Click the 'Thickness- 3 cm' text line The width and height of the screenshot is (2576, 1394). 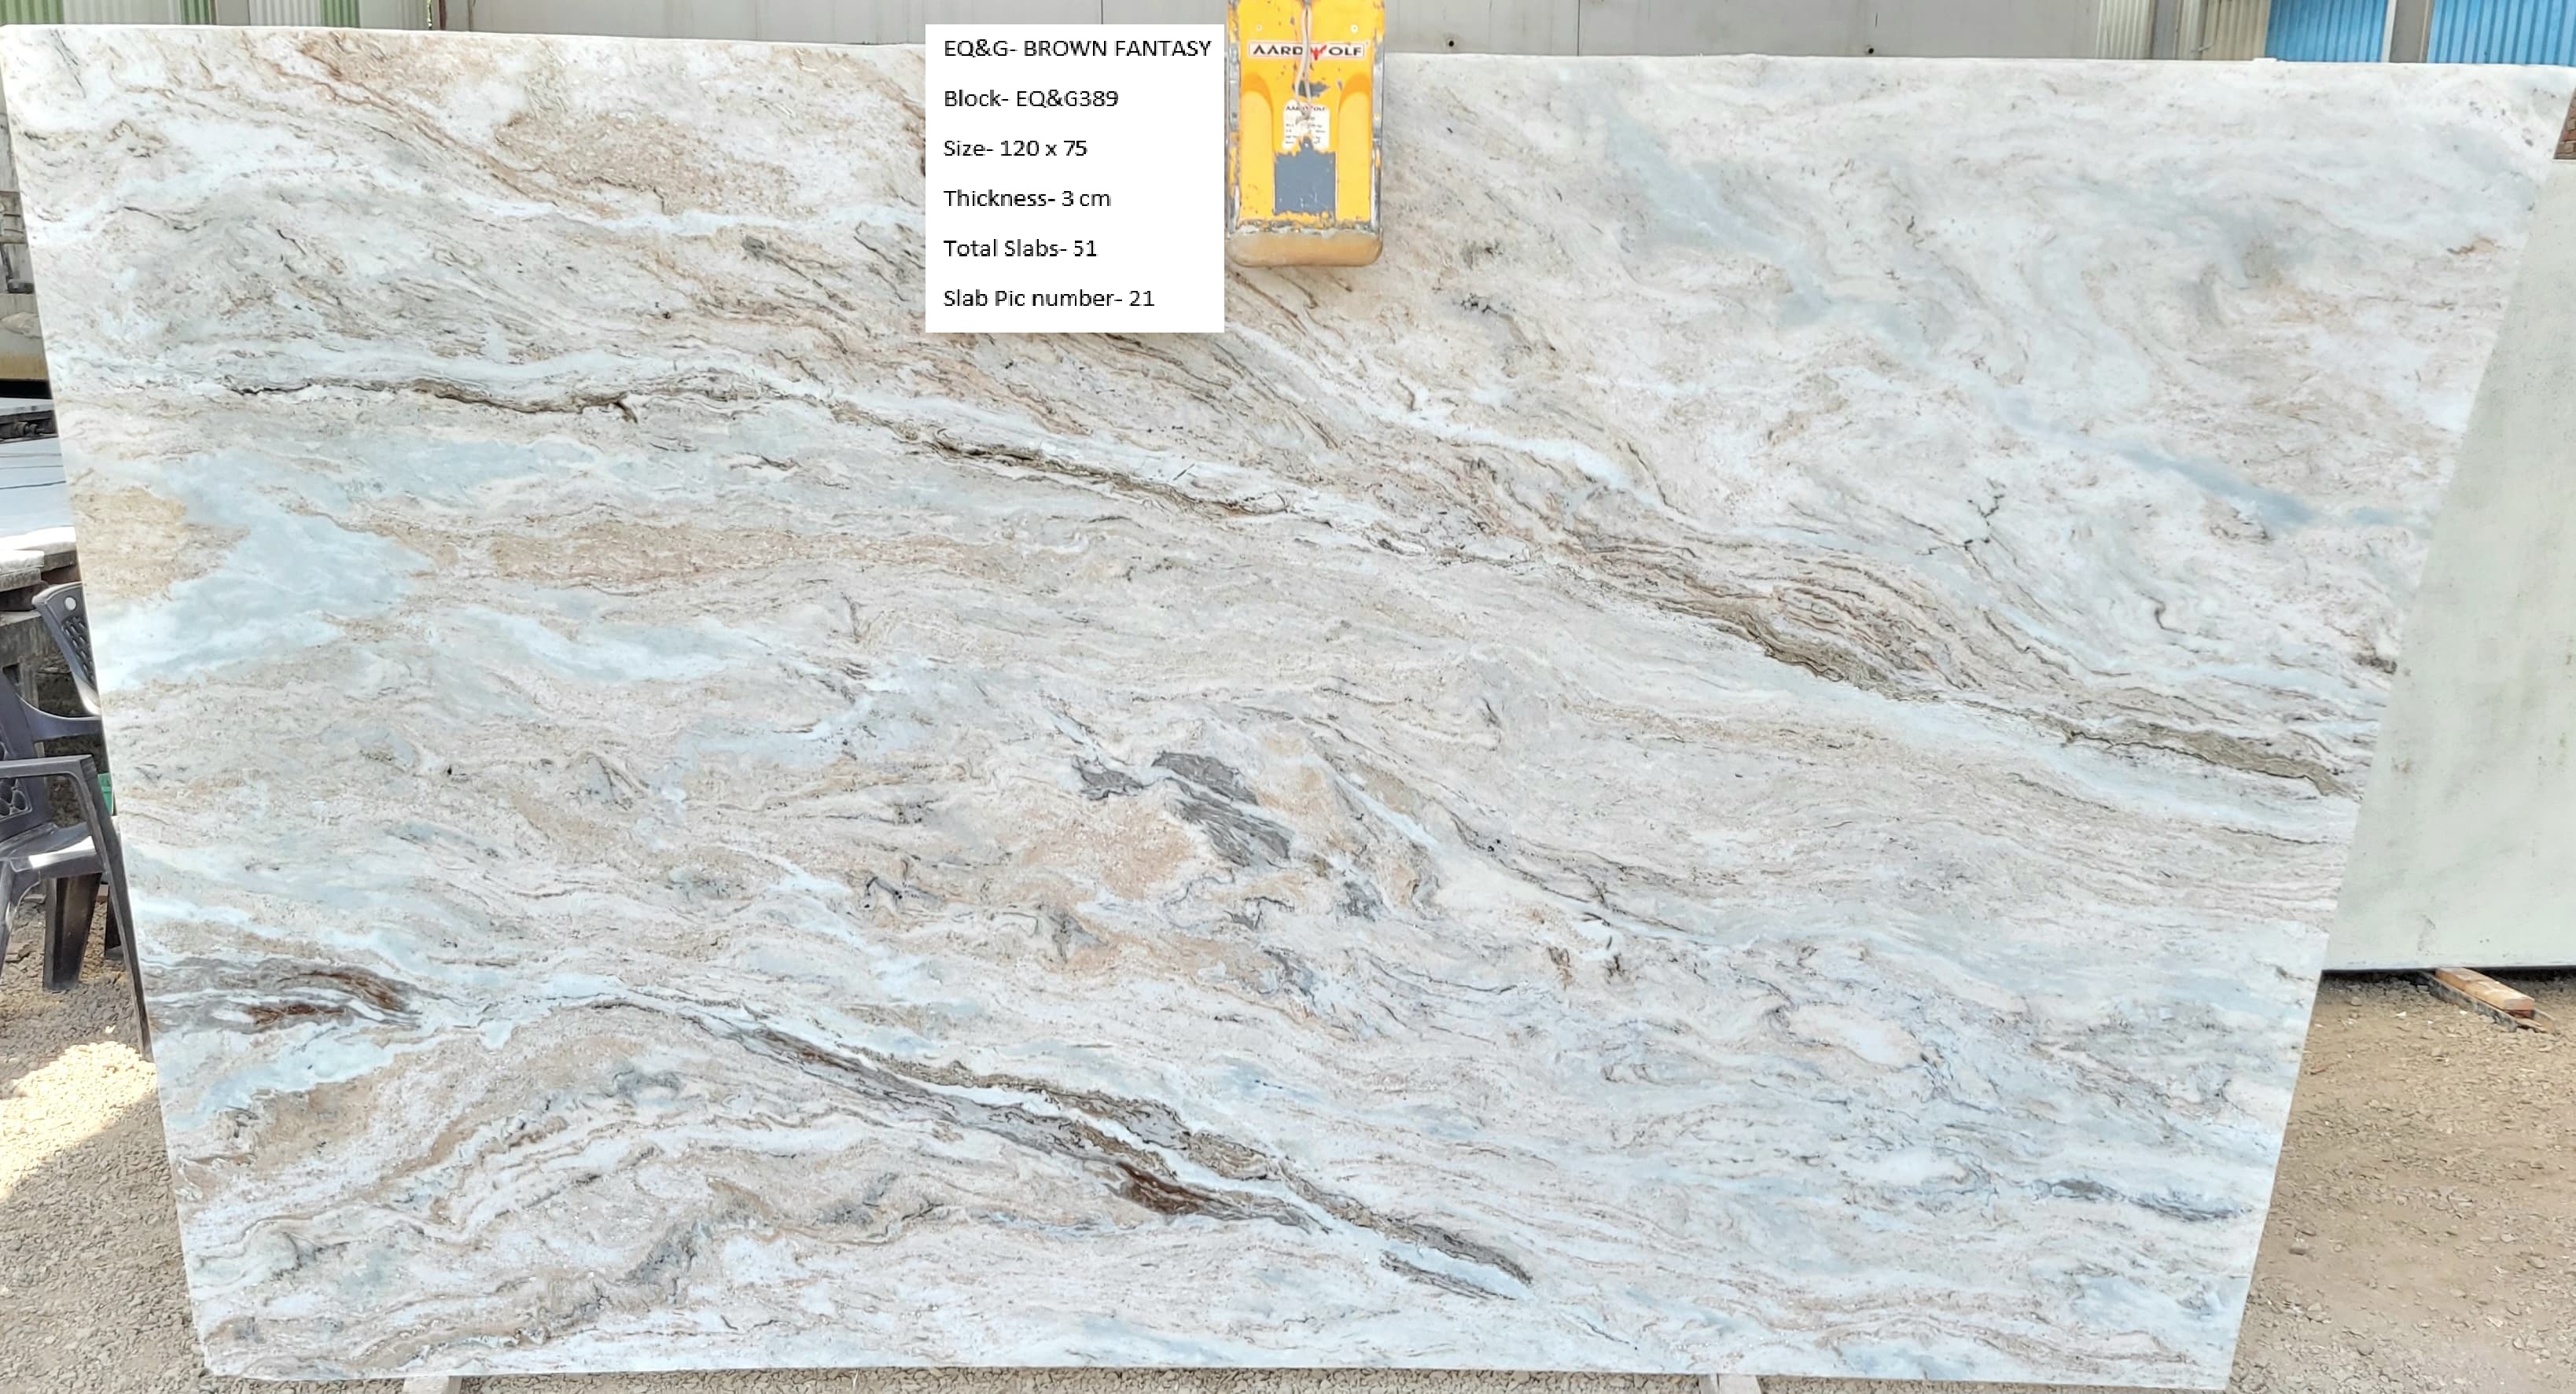tap(1026, 198)
